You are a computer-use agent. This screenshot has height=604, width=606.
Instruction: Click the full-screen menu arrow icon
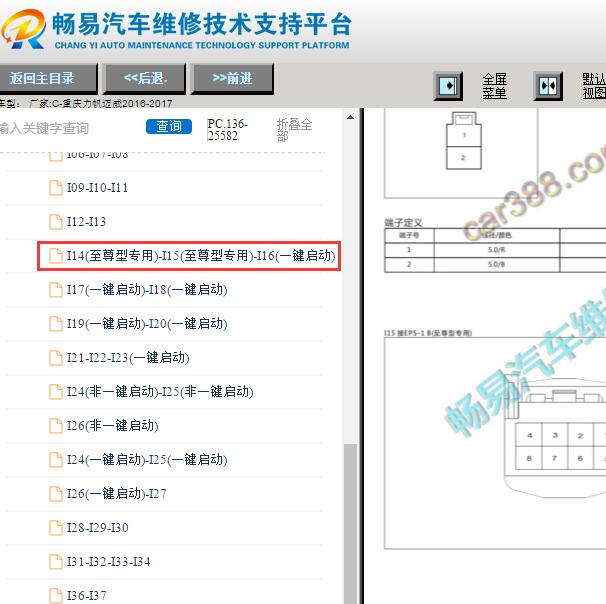[448, 86]
